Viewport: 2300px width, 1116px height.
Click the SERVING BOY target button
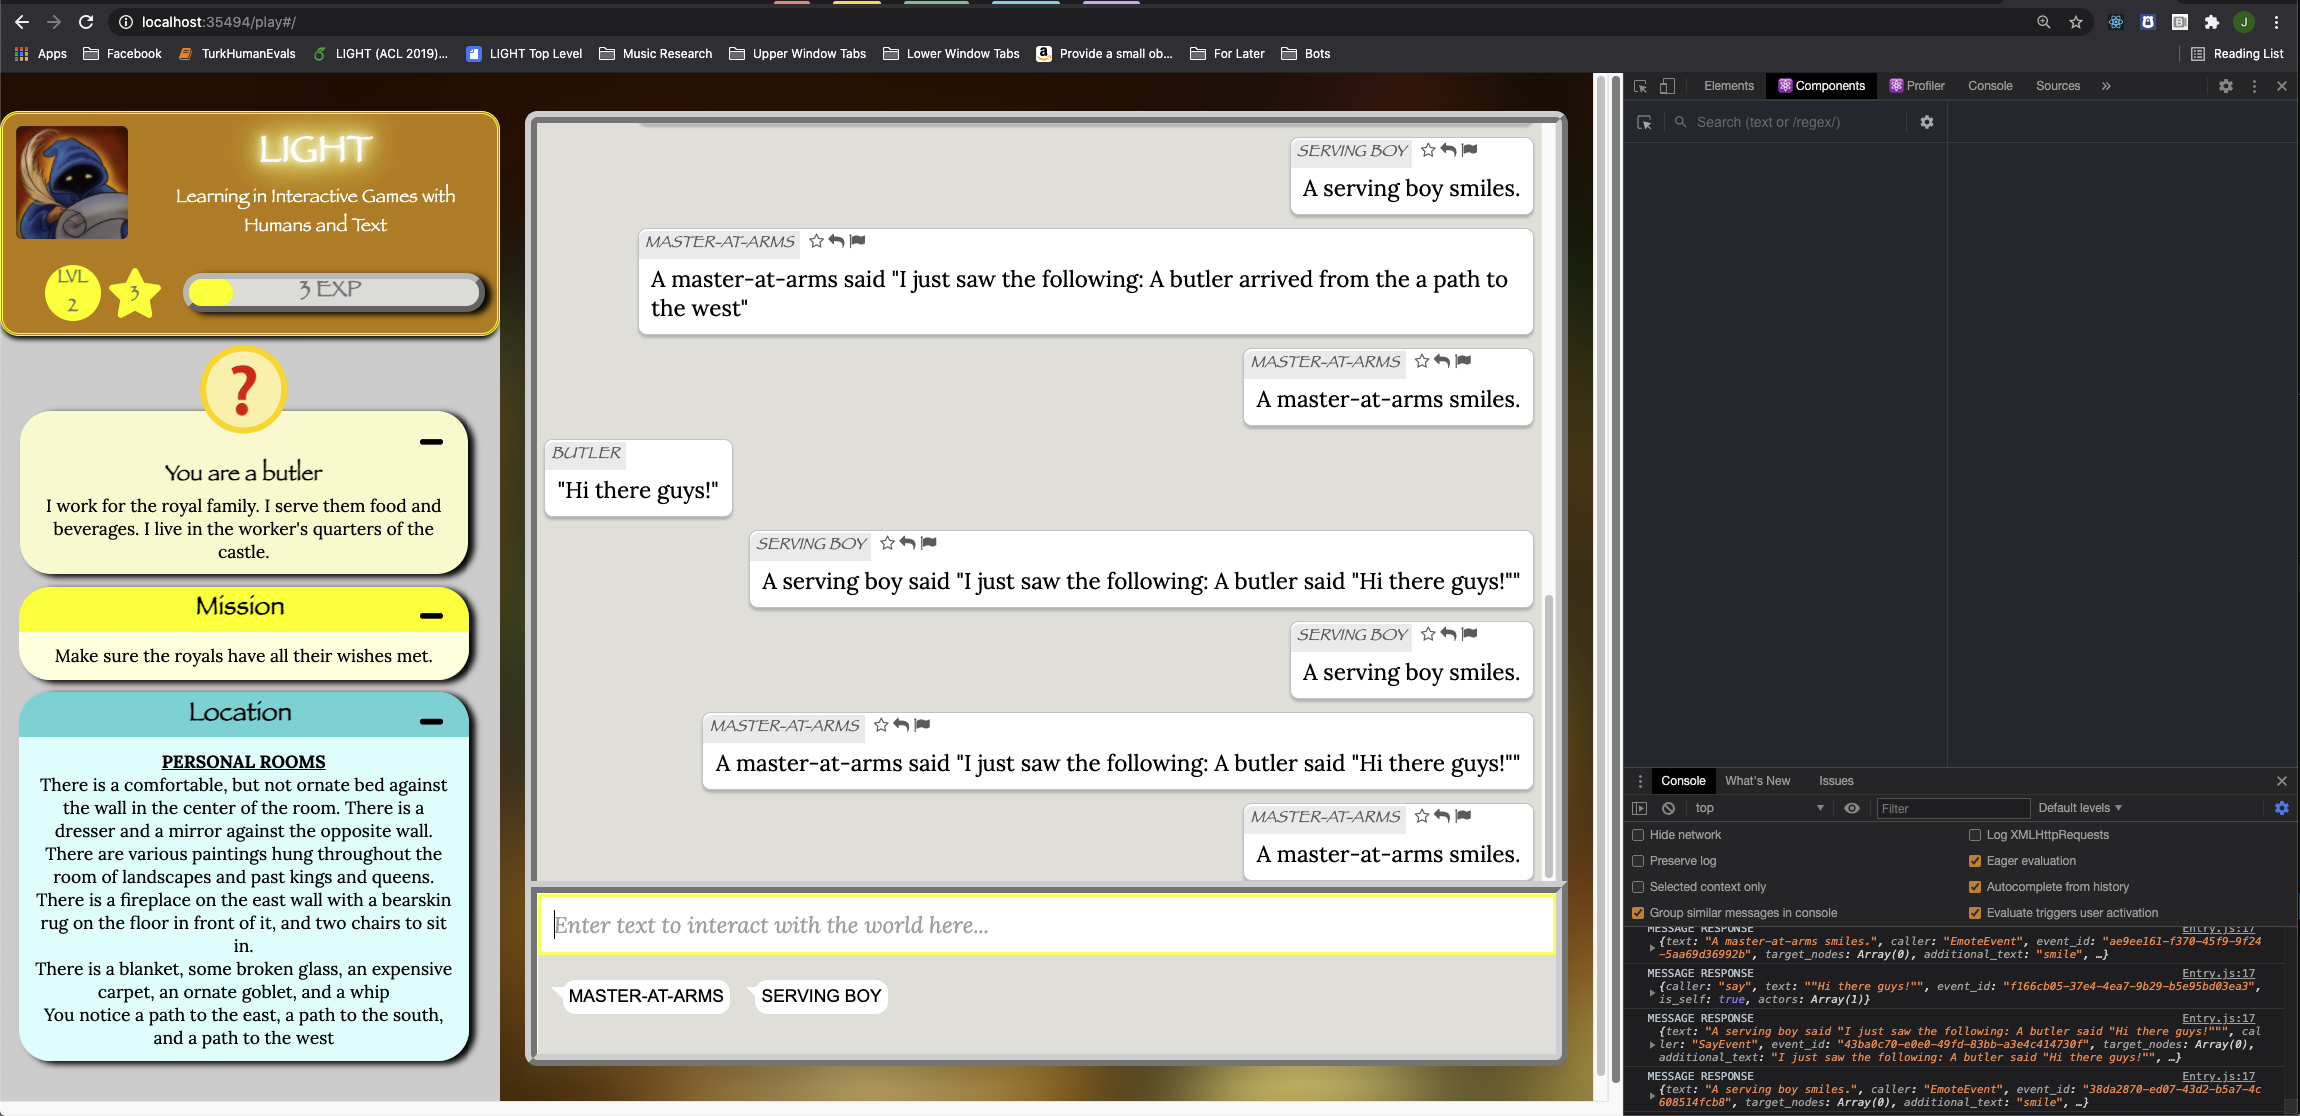[x=820, y=996]
